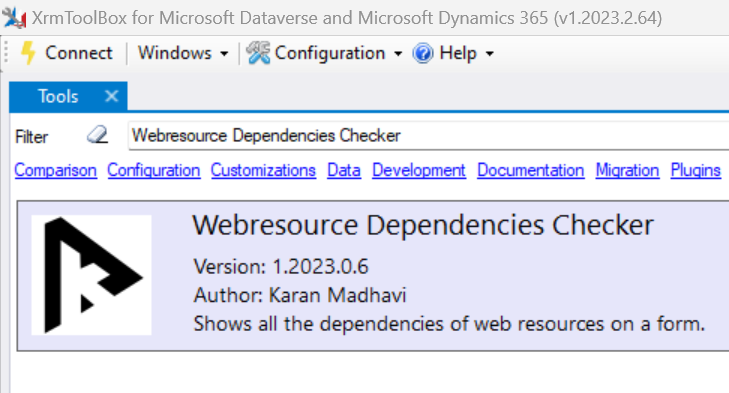The image size is (729, 393).
Task: Filter tools by Data category
Action: [344, 170]
